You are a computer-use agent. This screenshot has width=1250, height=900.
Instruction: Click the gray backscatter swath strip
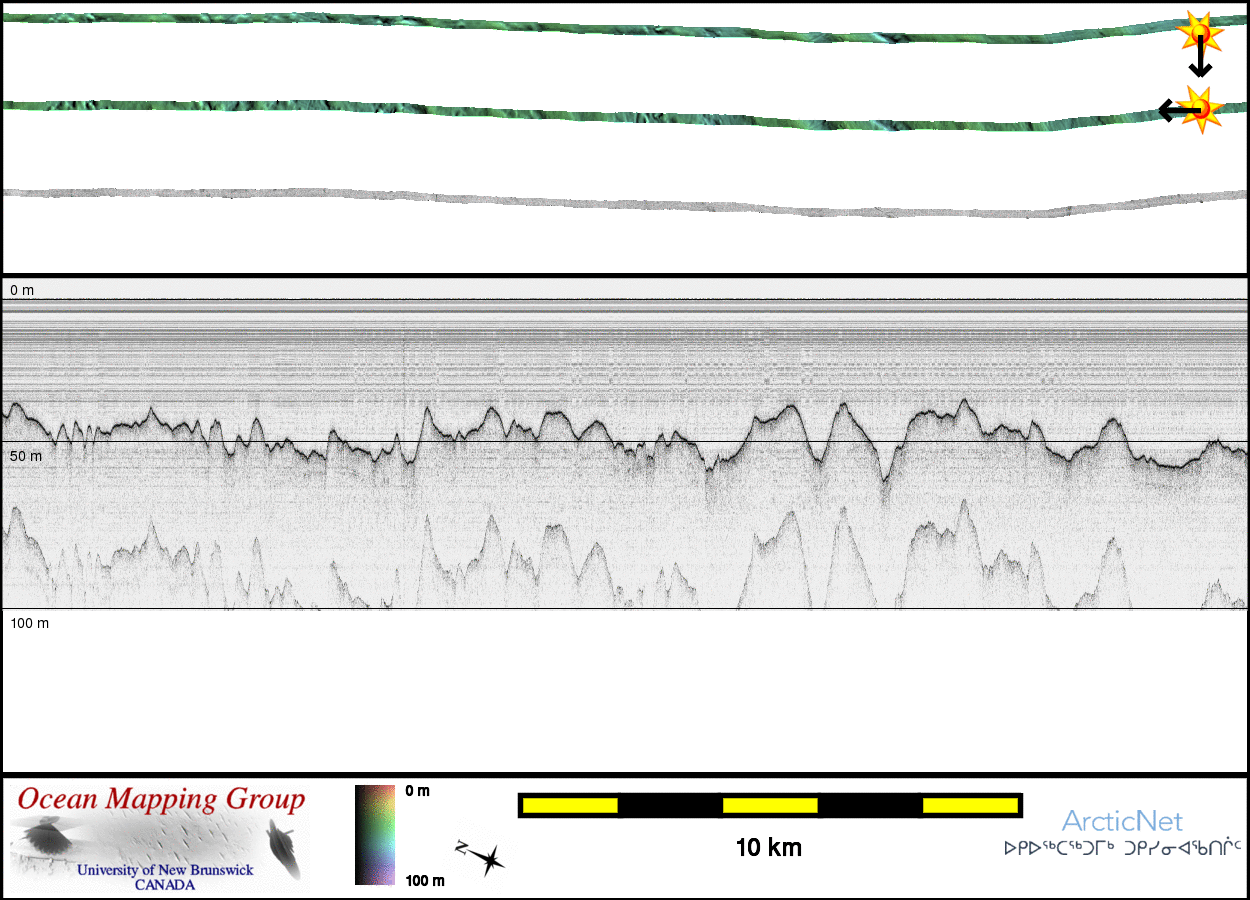click(600, 201)
